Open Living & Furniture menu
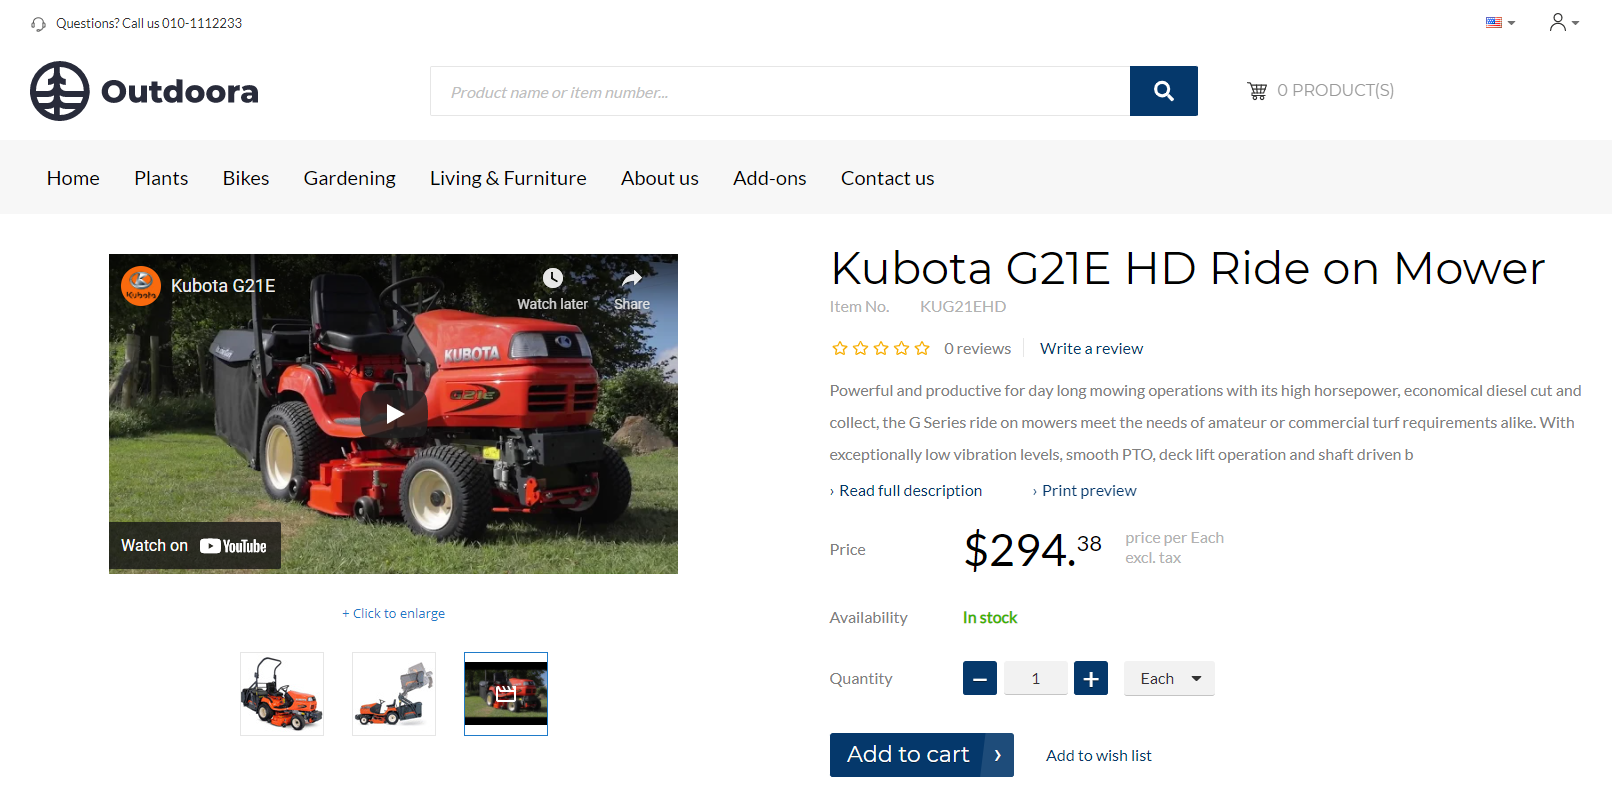The width and height of the screenshot is (1612, 785). (x=508, y=178)
